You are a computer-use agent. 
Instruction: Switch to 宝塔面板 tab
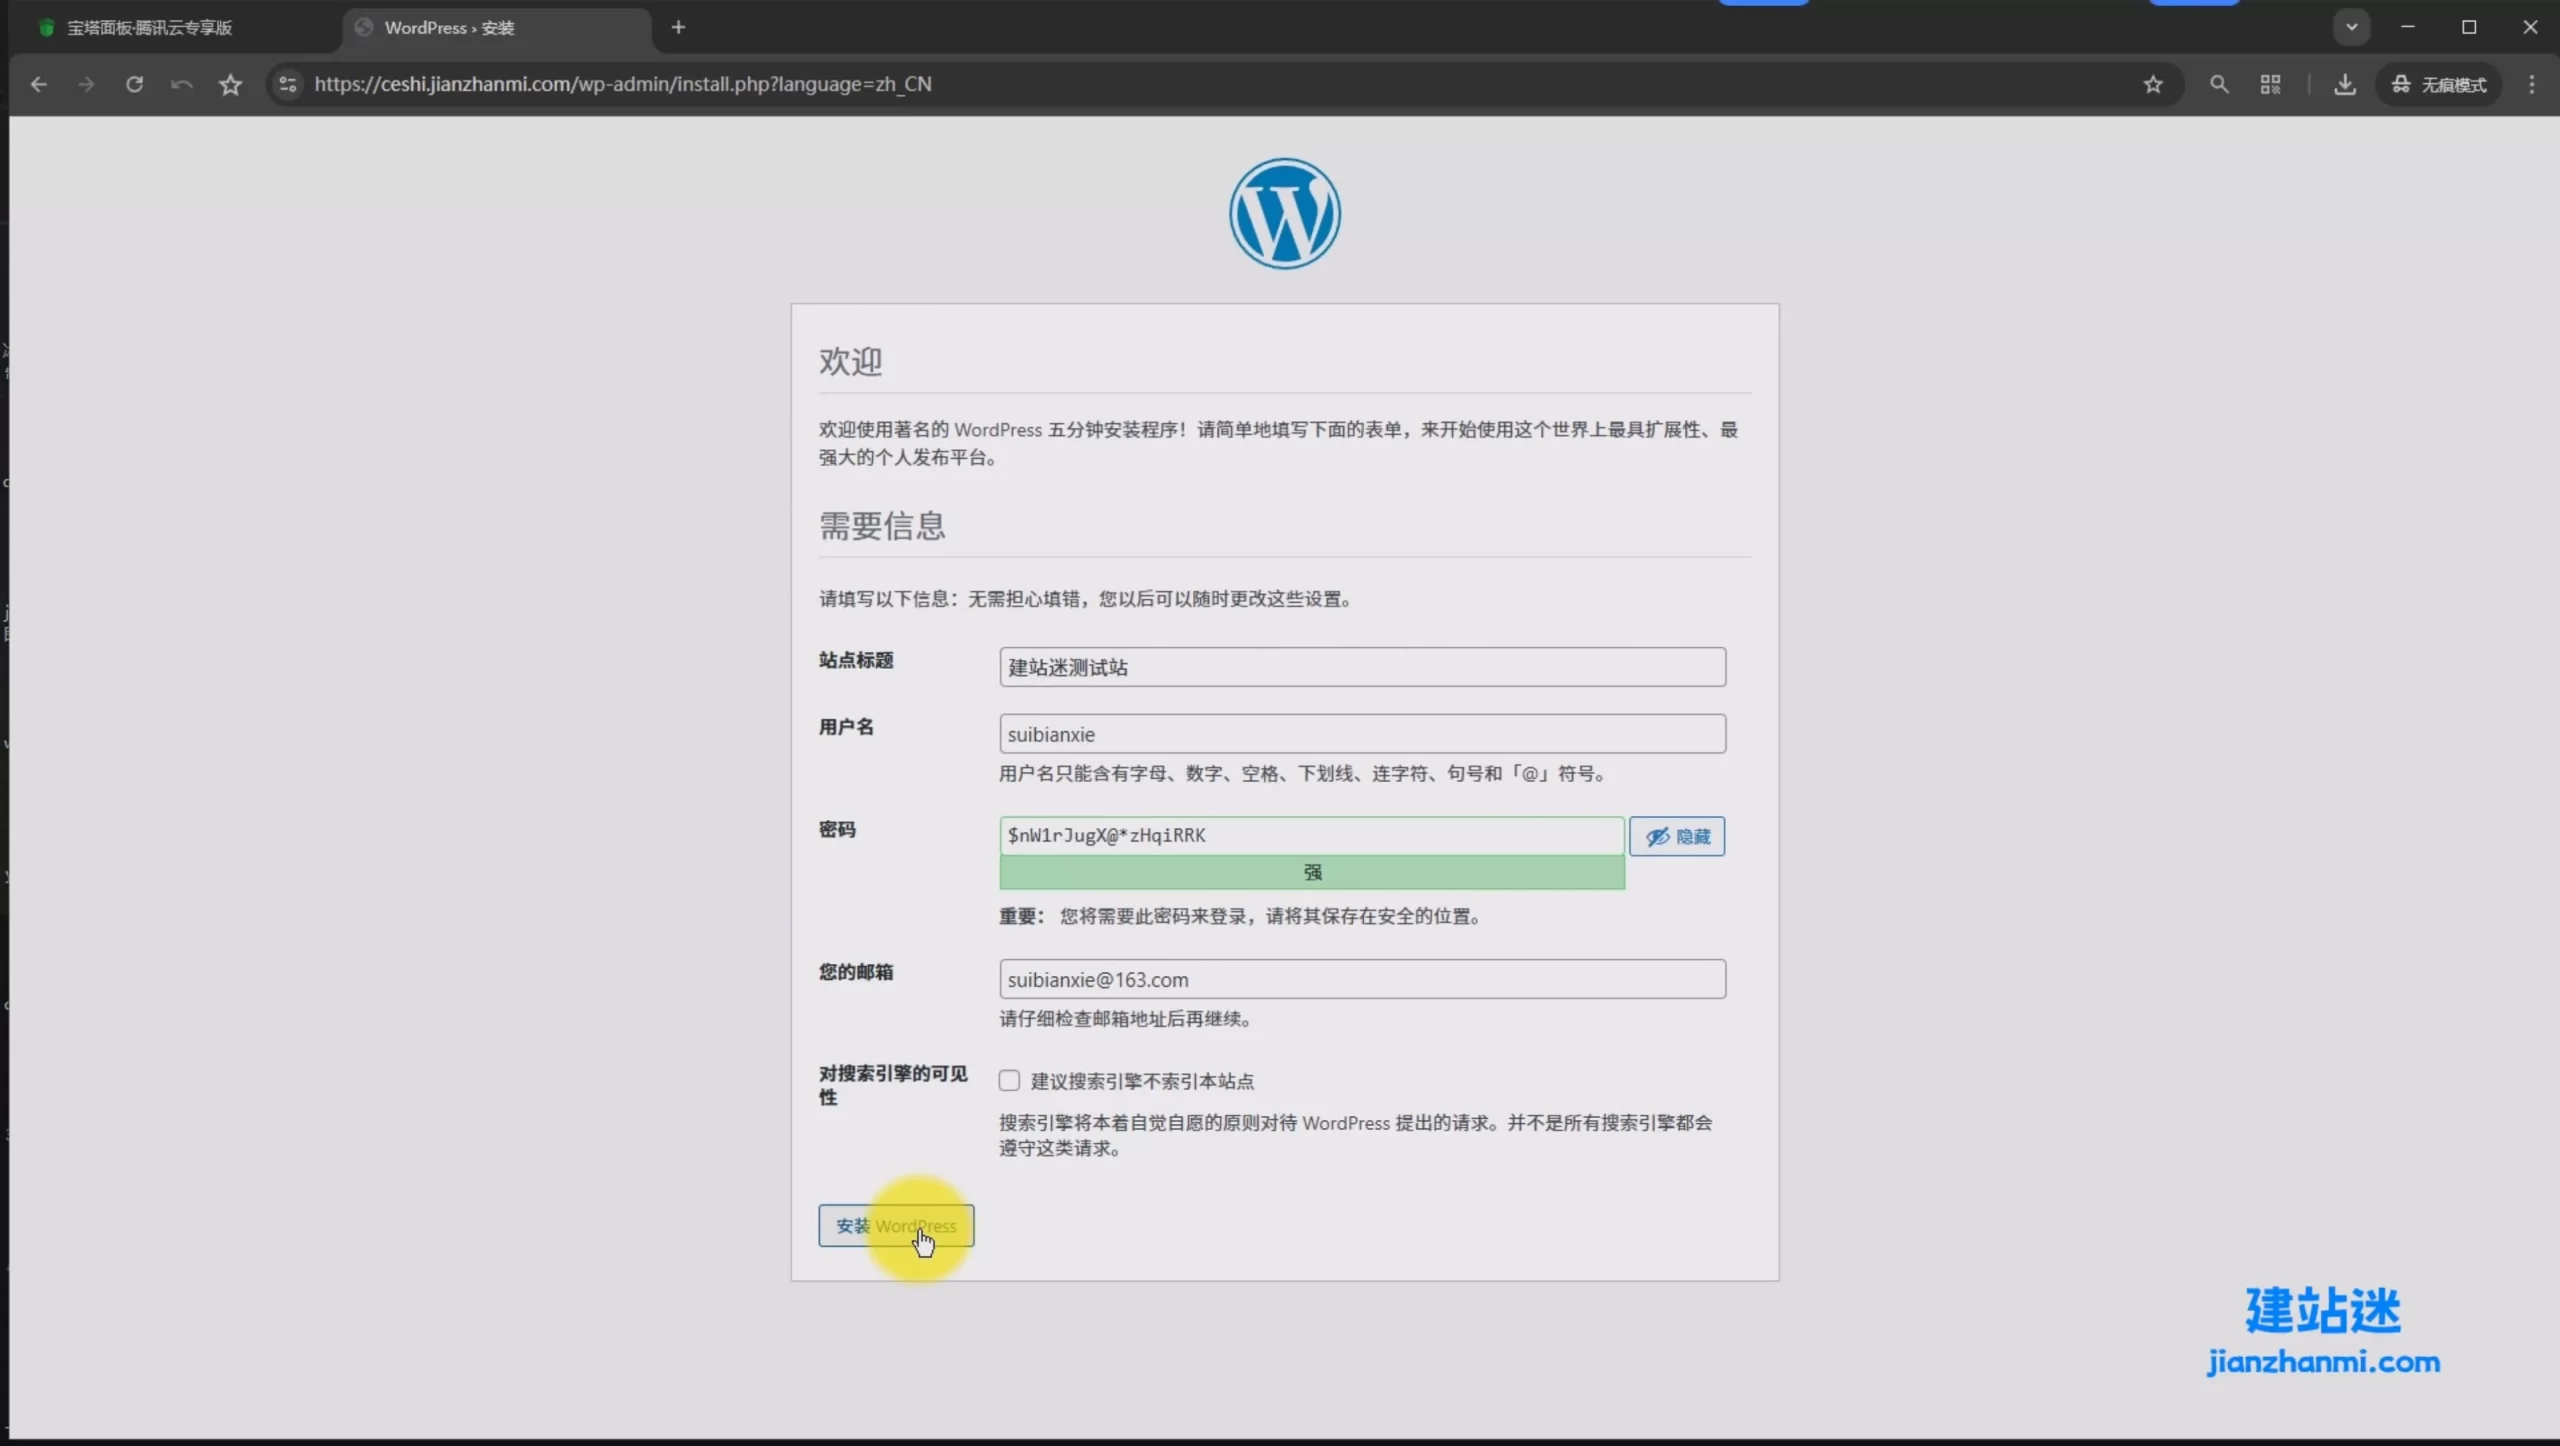point(150,28)
